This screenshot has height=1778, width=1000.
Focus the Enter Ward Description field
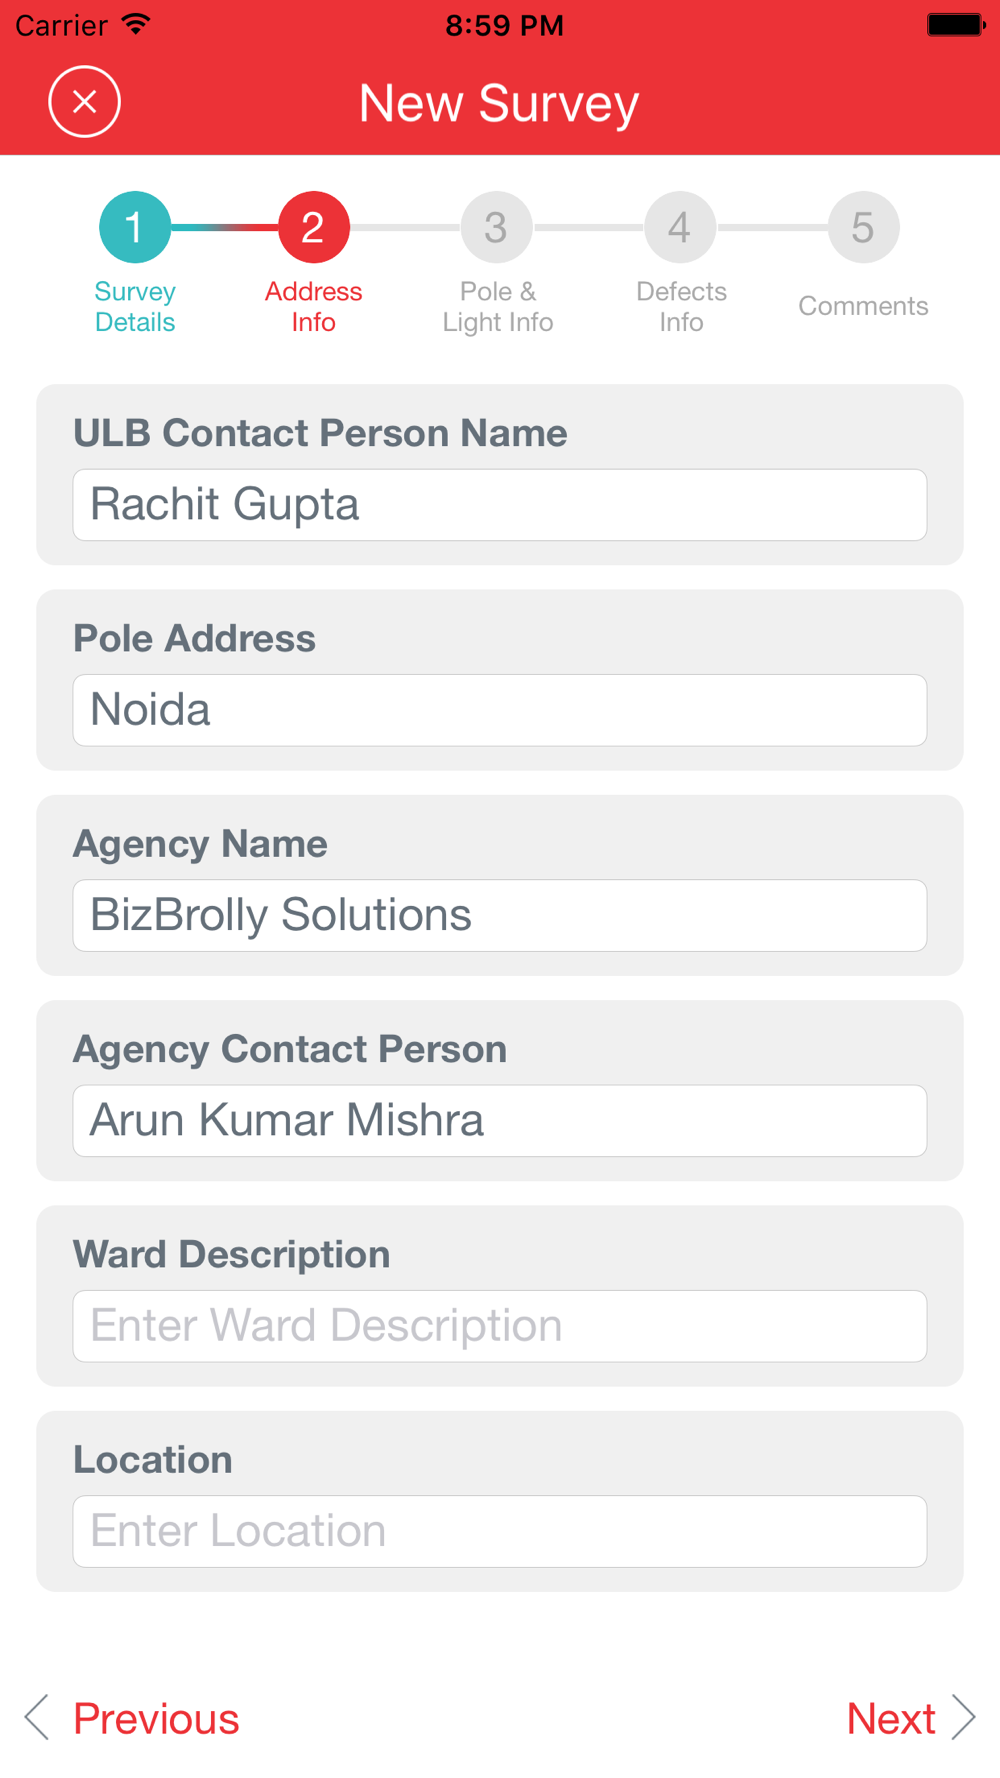(500, 1326)
